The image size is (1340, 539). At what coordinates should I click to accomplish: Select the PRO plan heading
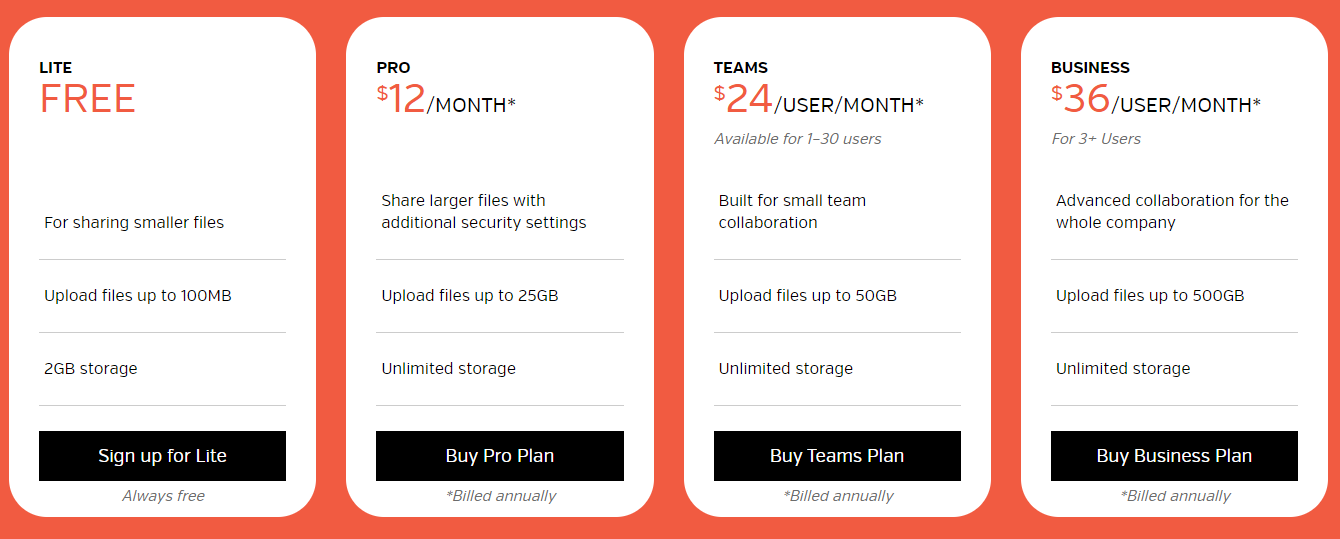(x=393, y=68)
